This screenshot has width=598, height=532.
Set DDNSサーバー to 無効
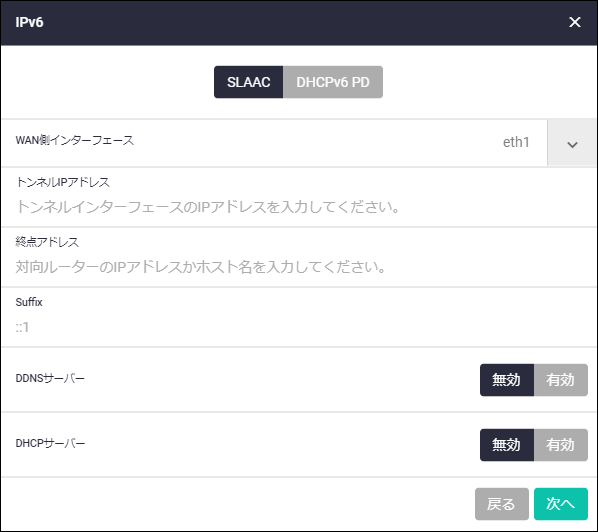coord(506,380)
